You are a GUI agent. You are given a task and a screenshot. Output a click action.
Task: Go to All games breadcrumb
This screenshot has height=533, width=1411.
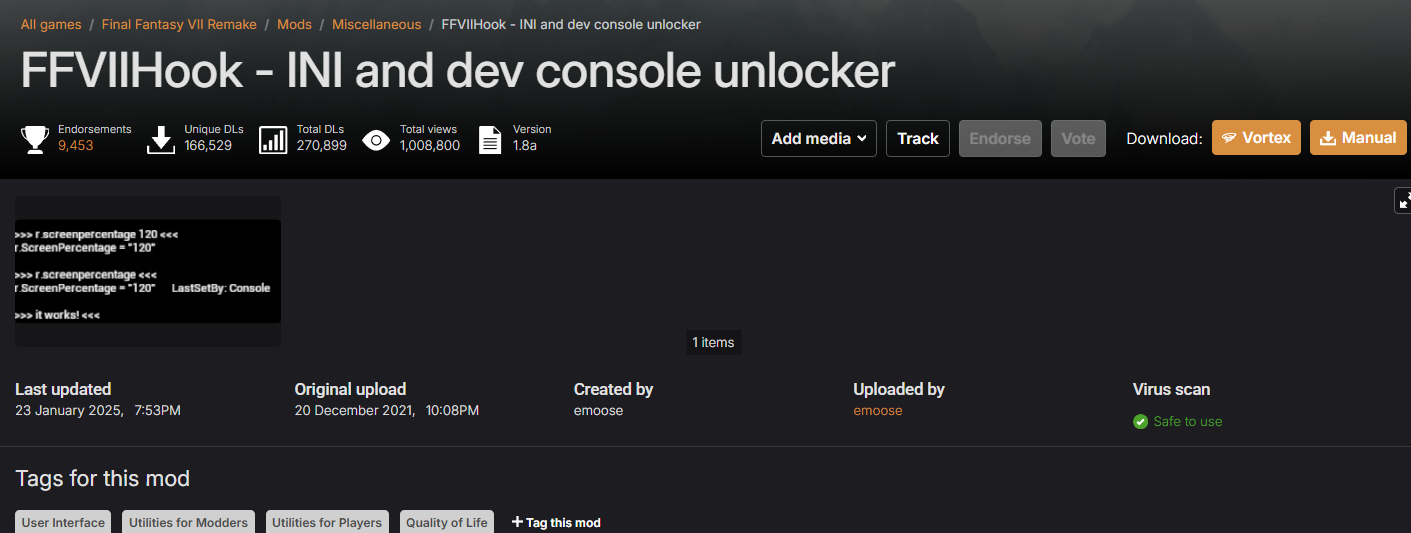tap(51, 24)
